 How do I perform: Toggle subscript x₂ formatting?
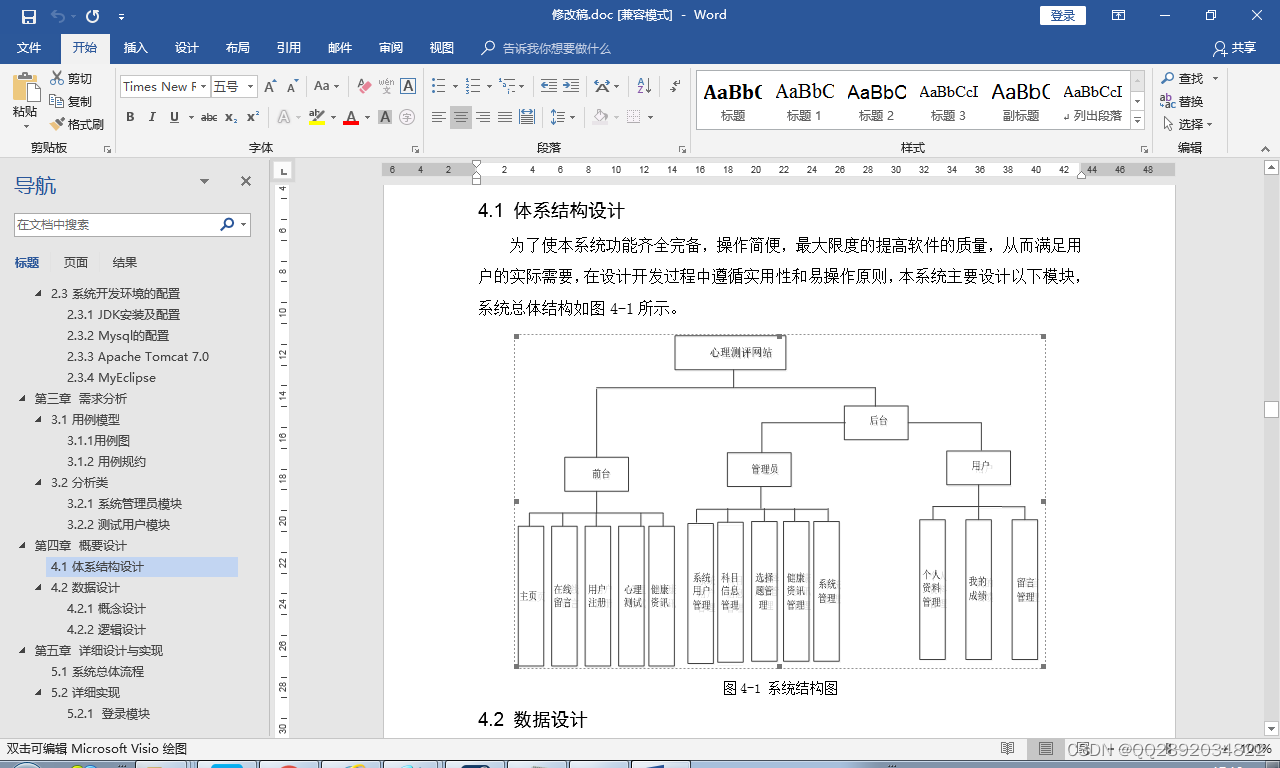point(231,117)
